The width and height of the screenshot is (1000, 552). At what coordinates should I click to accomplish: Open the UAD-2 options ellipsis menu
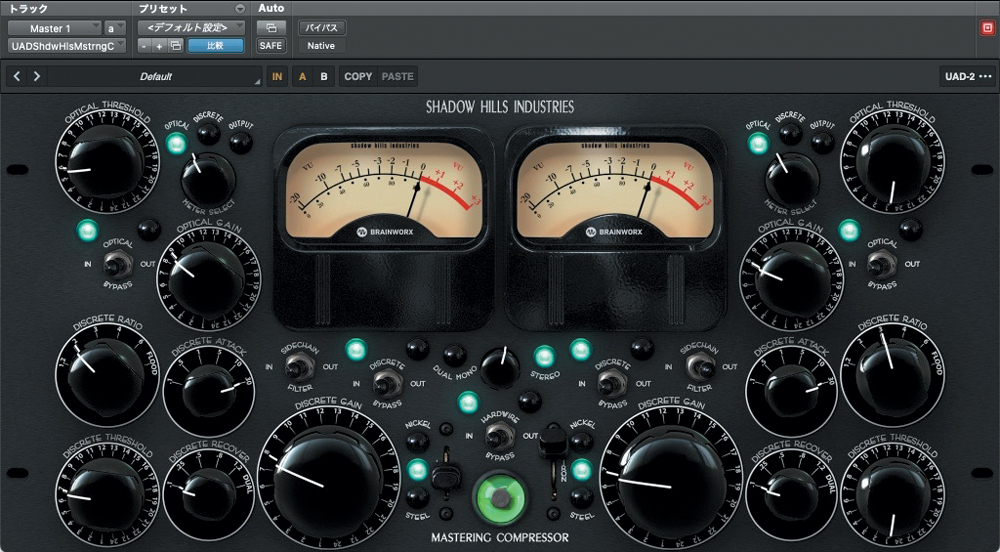point(985,76)
